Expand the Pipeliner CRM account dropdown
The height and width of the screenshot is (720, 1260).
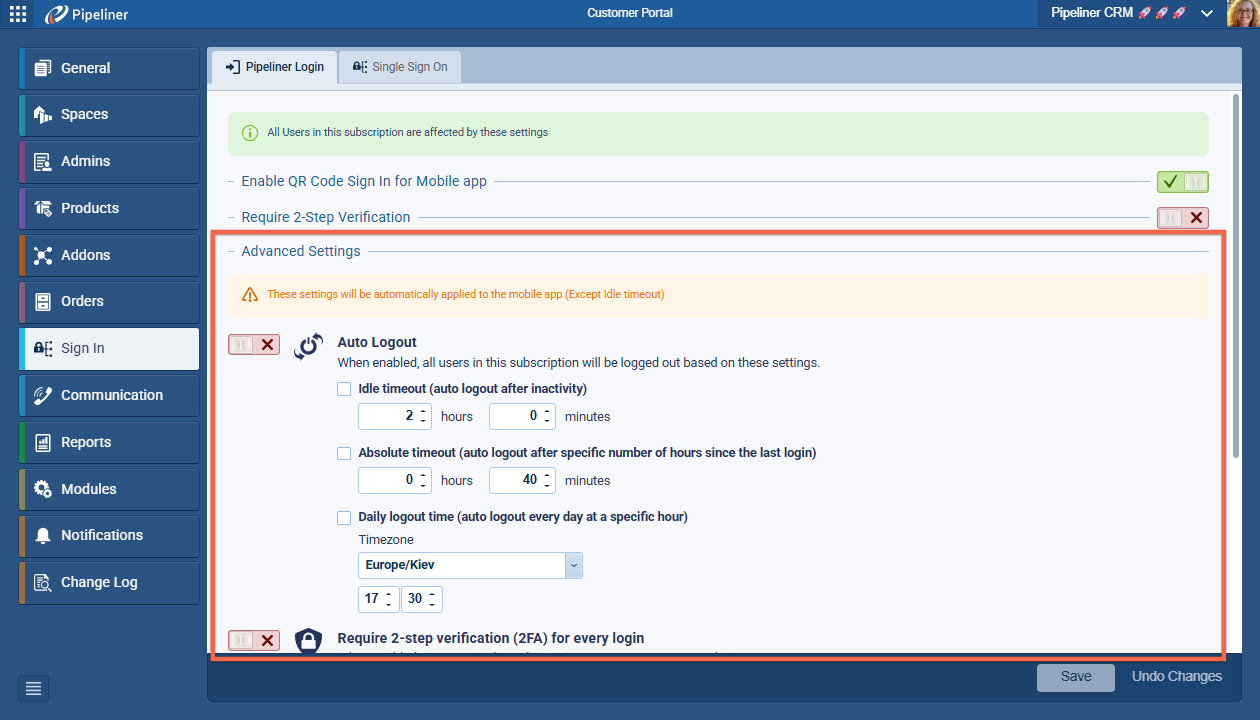1207,13
